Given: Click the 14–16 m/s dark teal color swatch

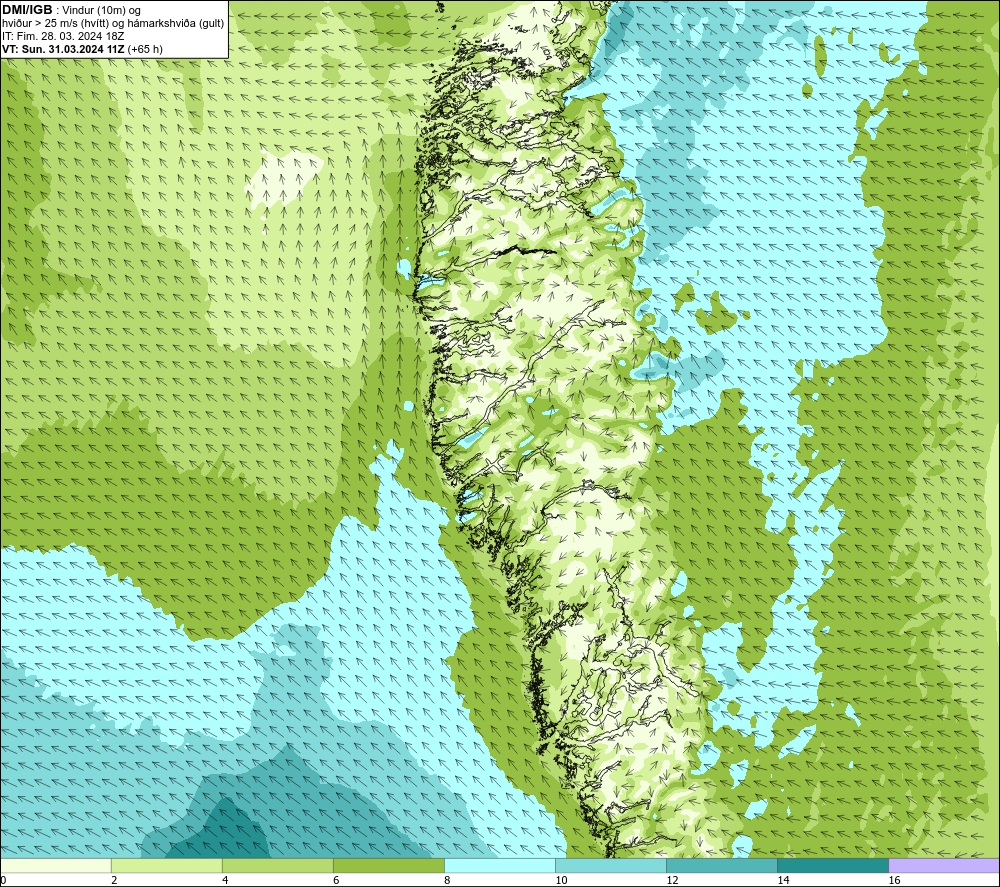Looking at the screenshot, I should tap(832, 865).
